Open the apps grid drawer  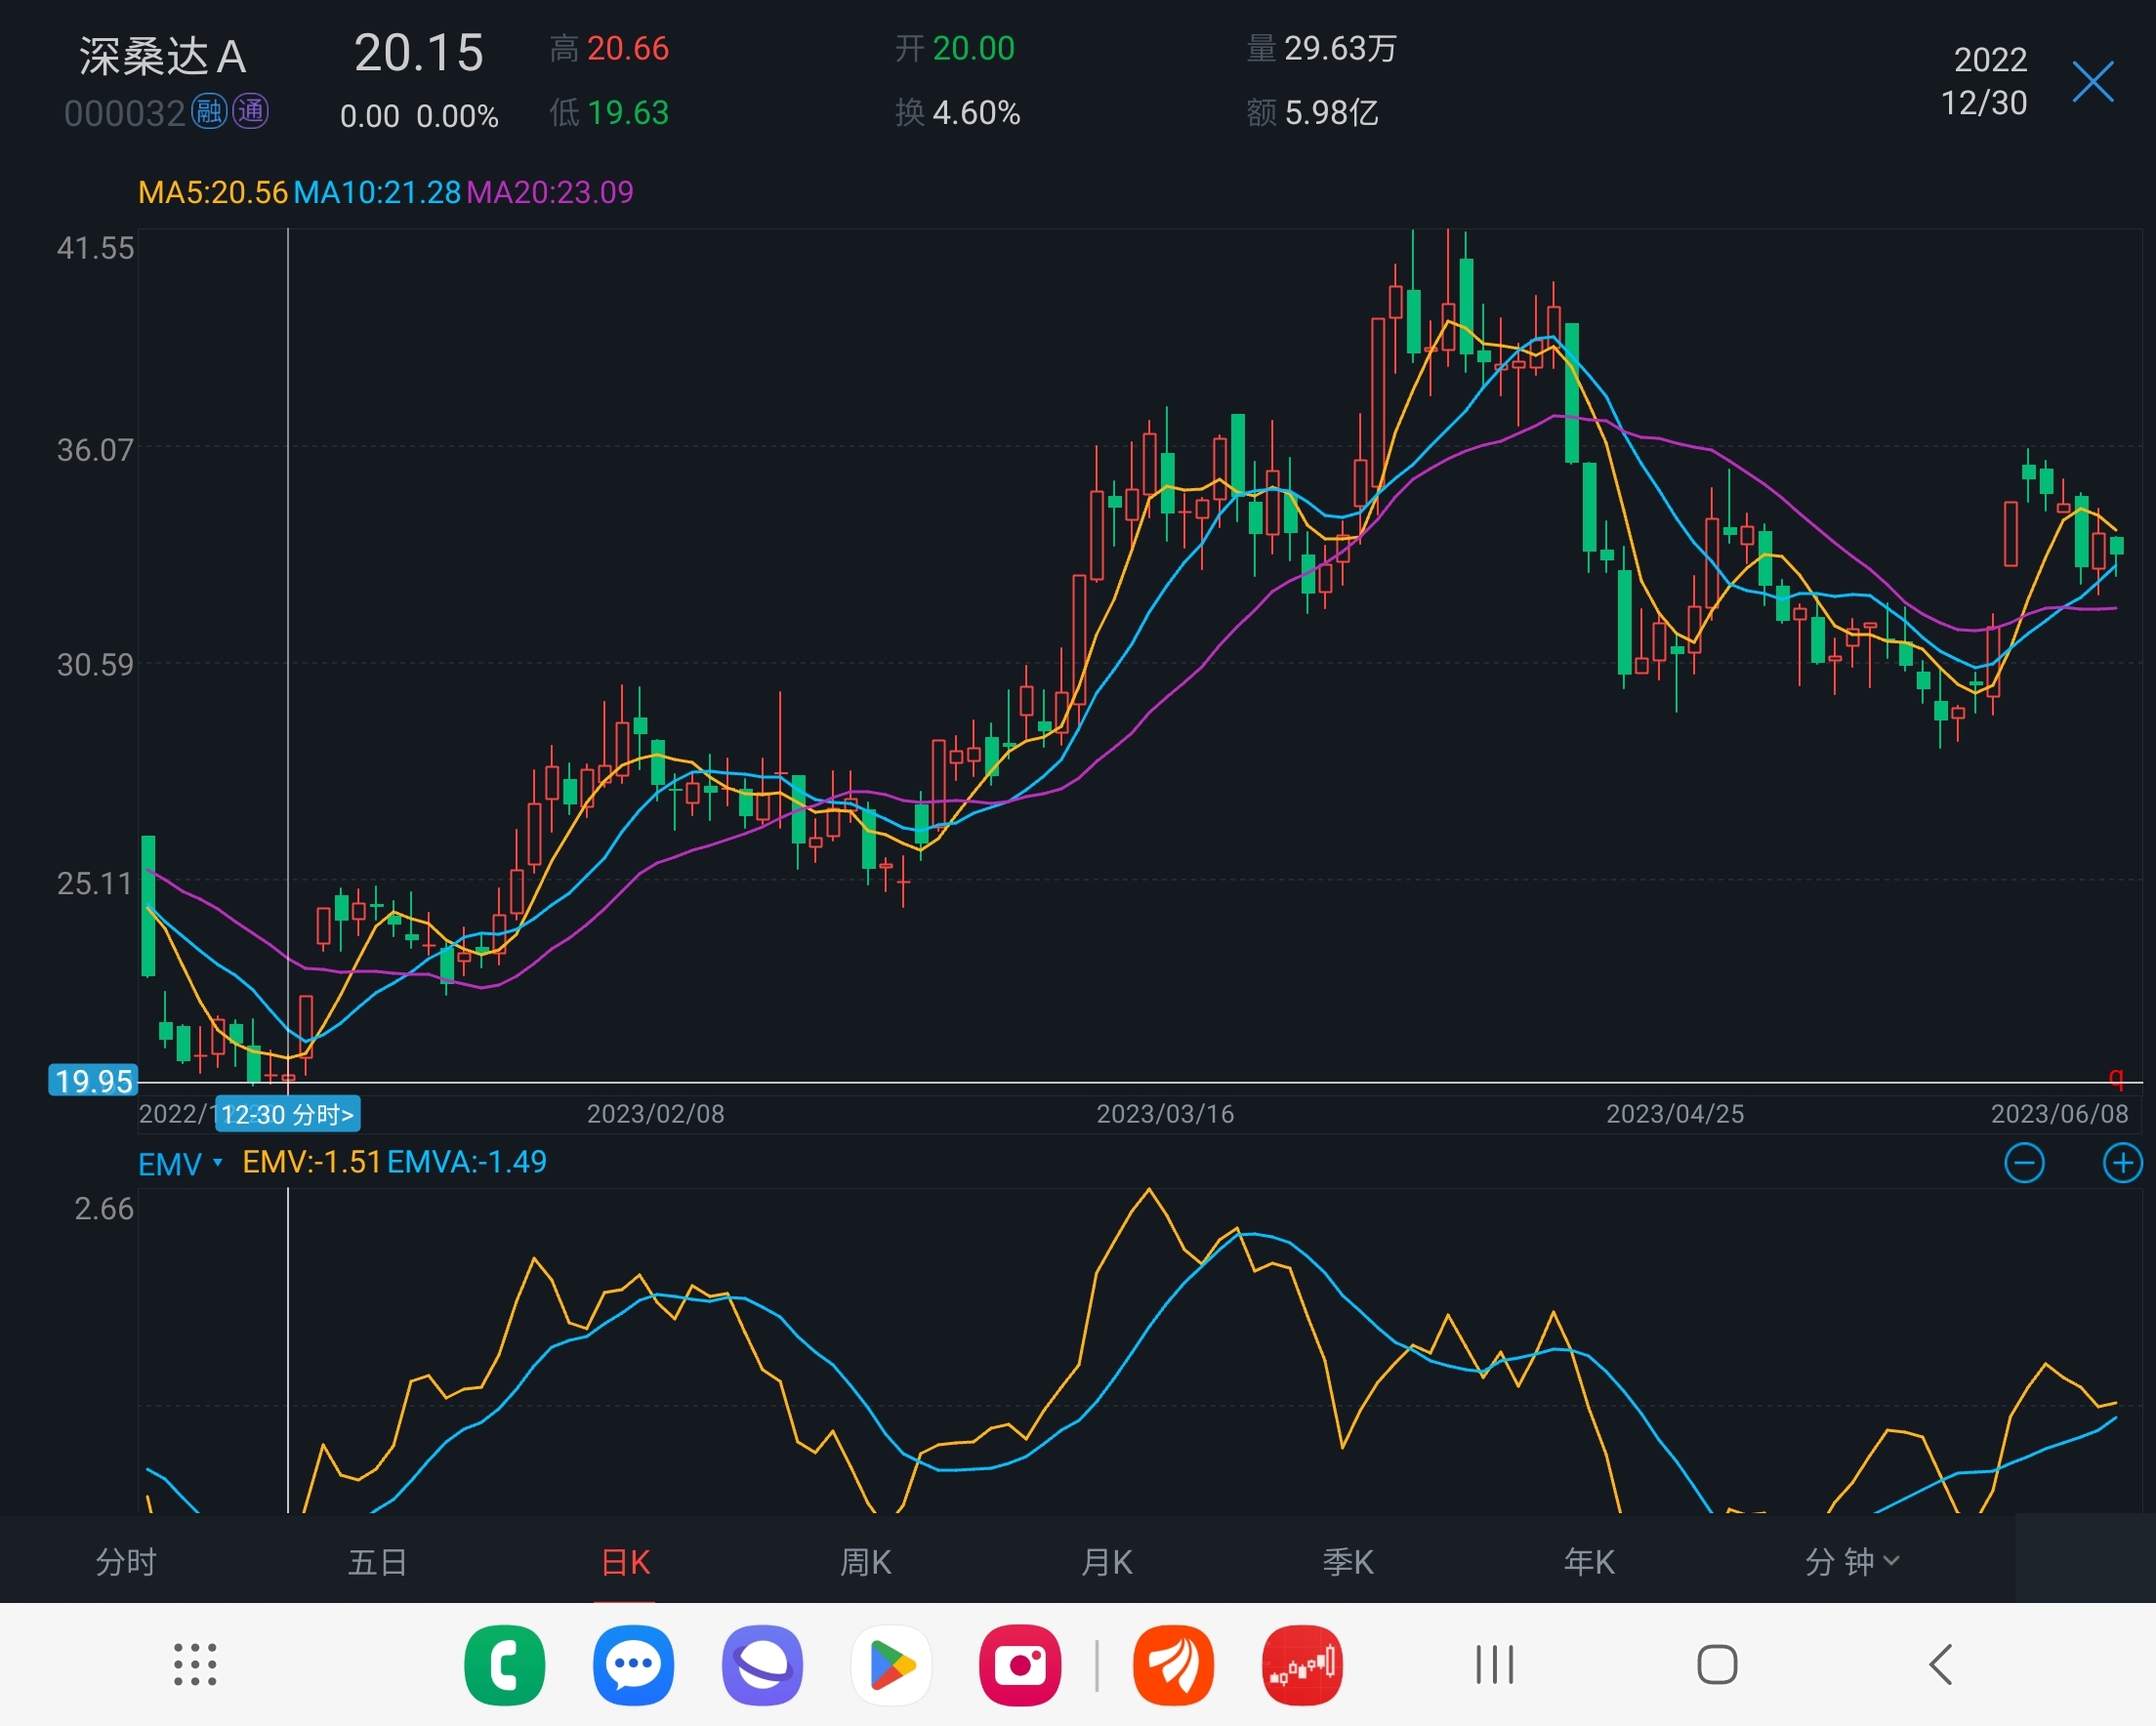click(x=195, y=1665)
